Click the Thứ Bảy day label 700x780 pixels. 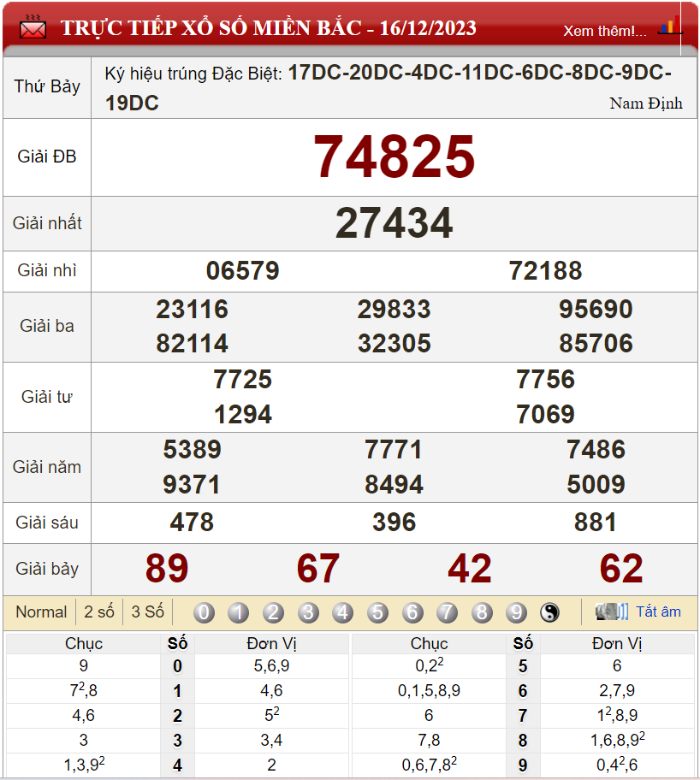(47, 87)
